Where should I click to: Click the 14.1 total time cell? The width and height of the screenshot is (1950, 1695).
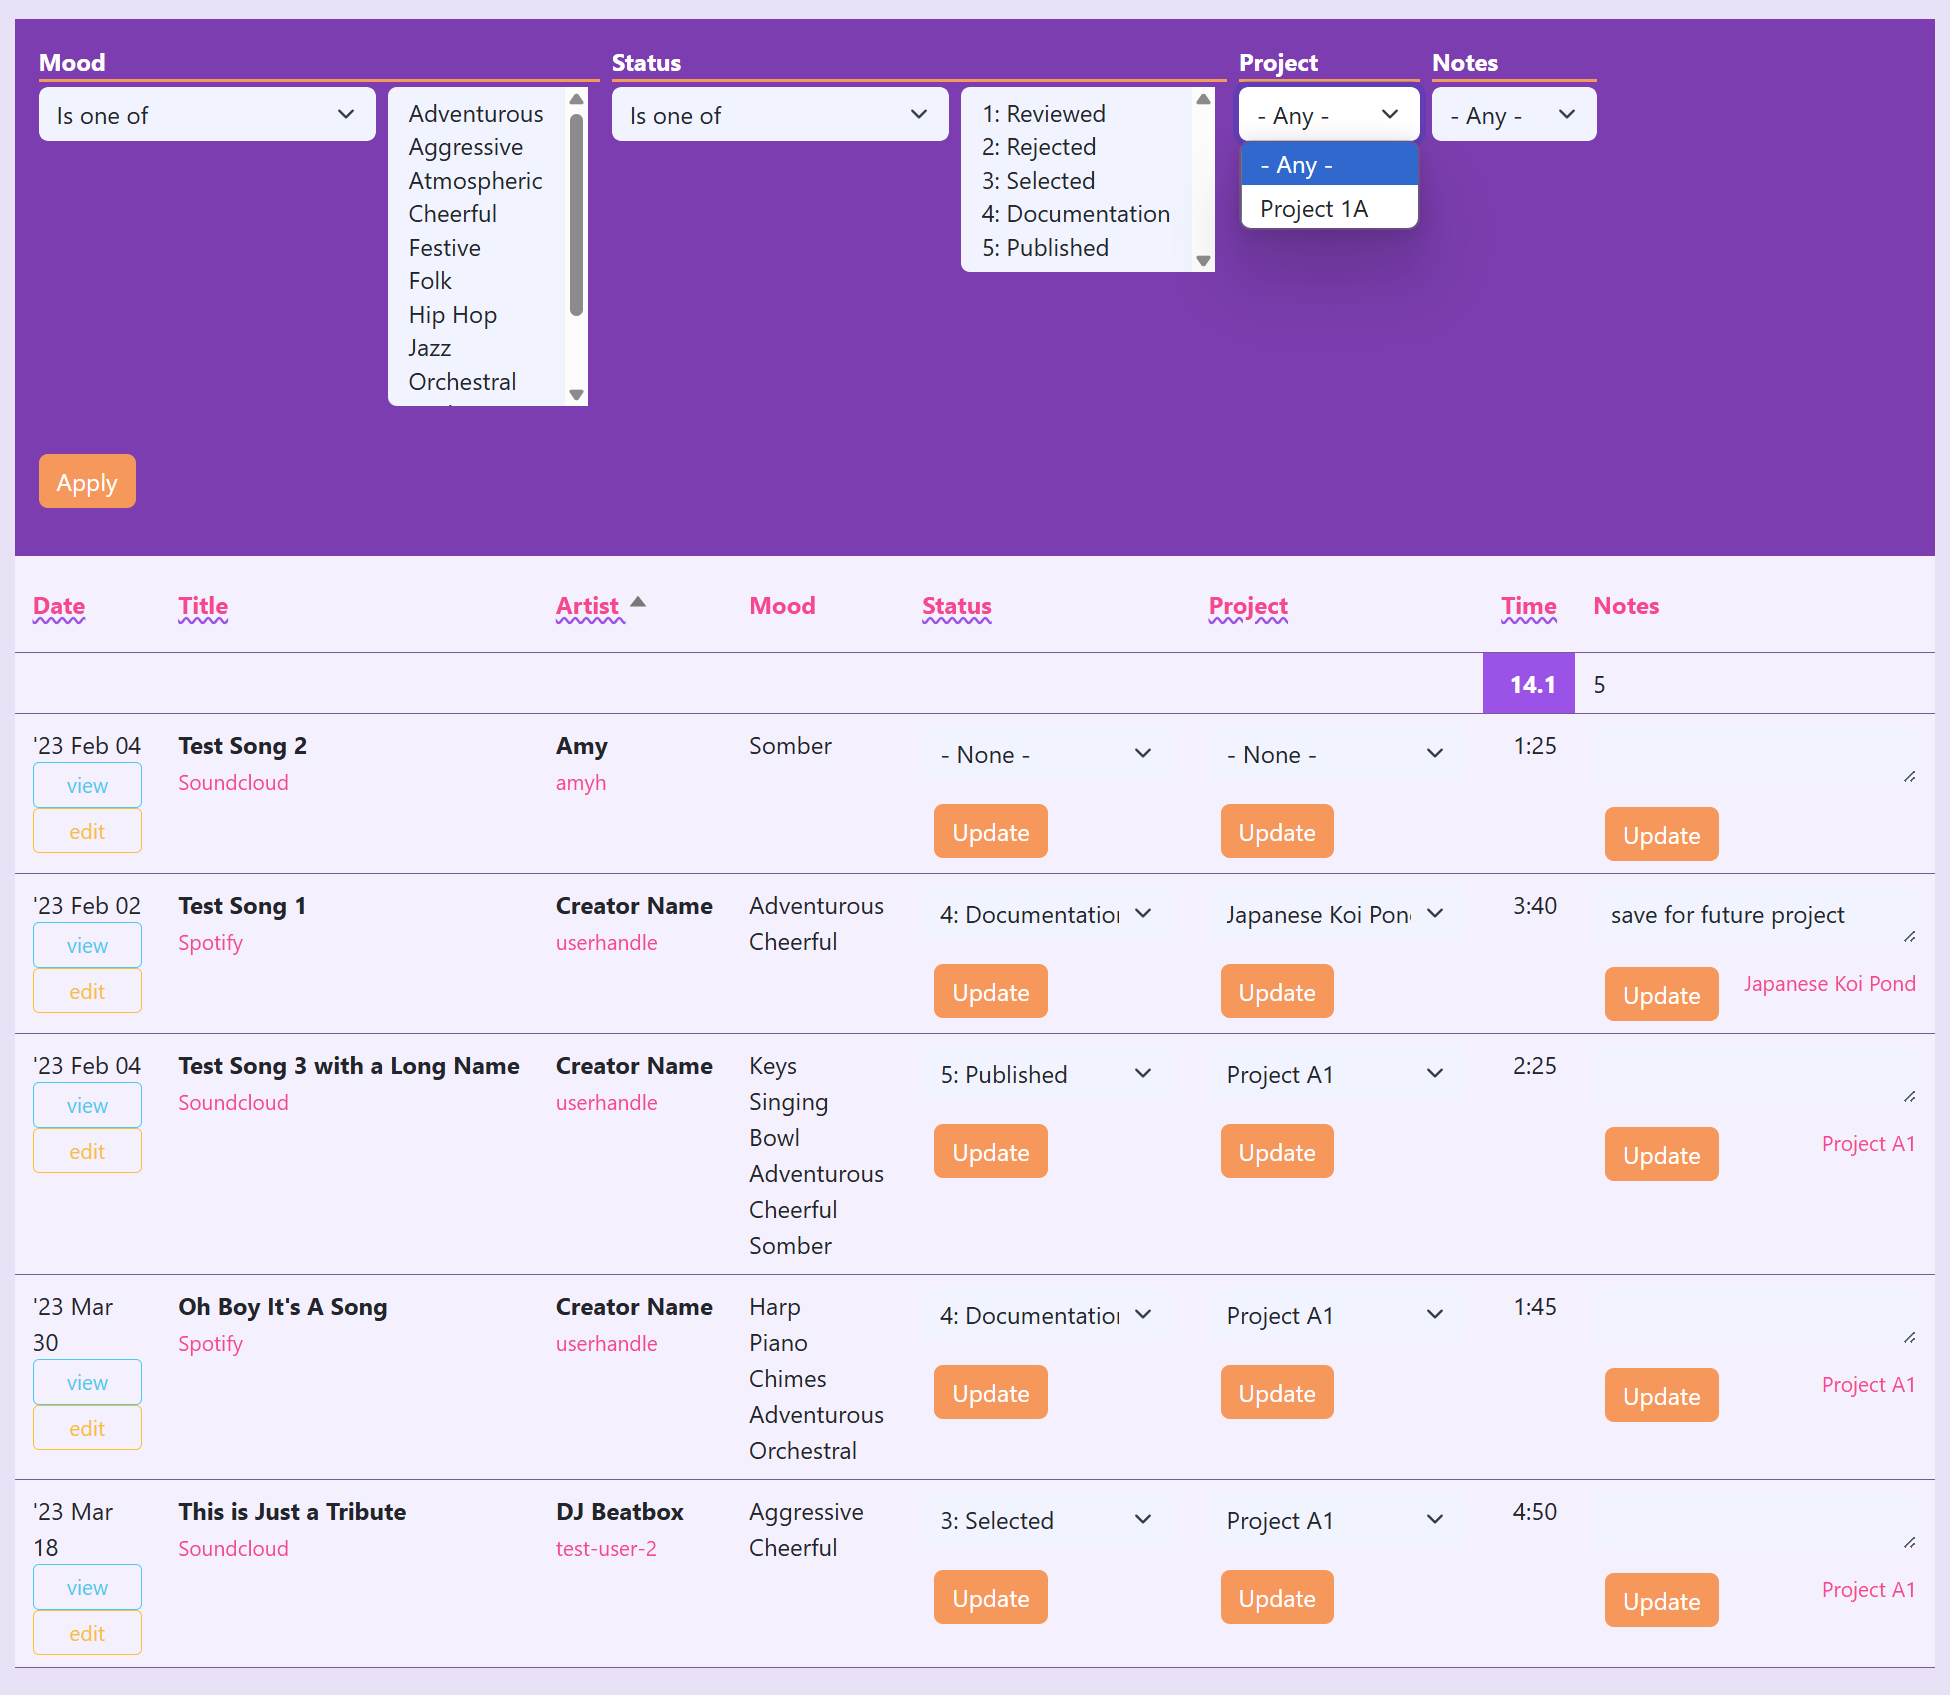[x=1529, y=684]
